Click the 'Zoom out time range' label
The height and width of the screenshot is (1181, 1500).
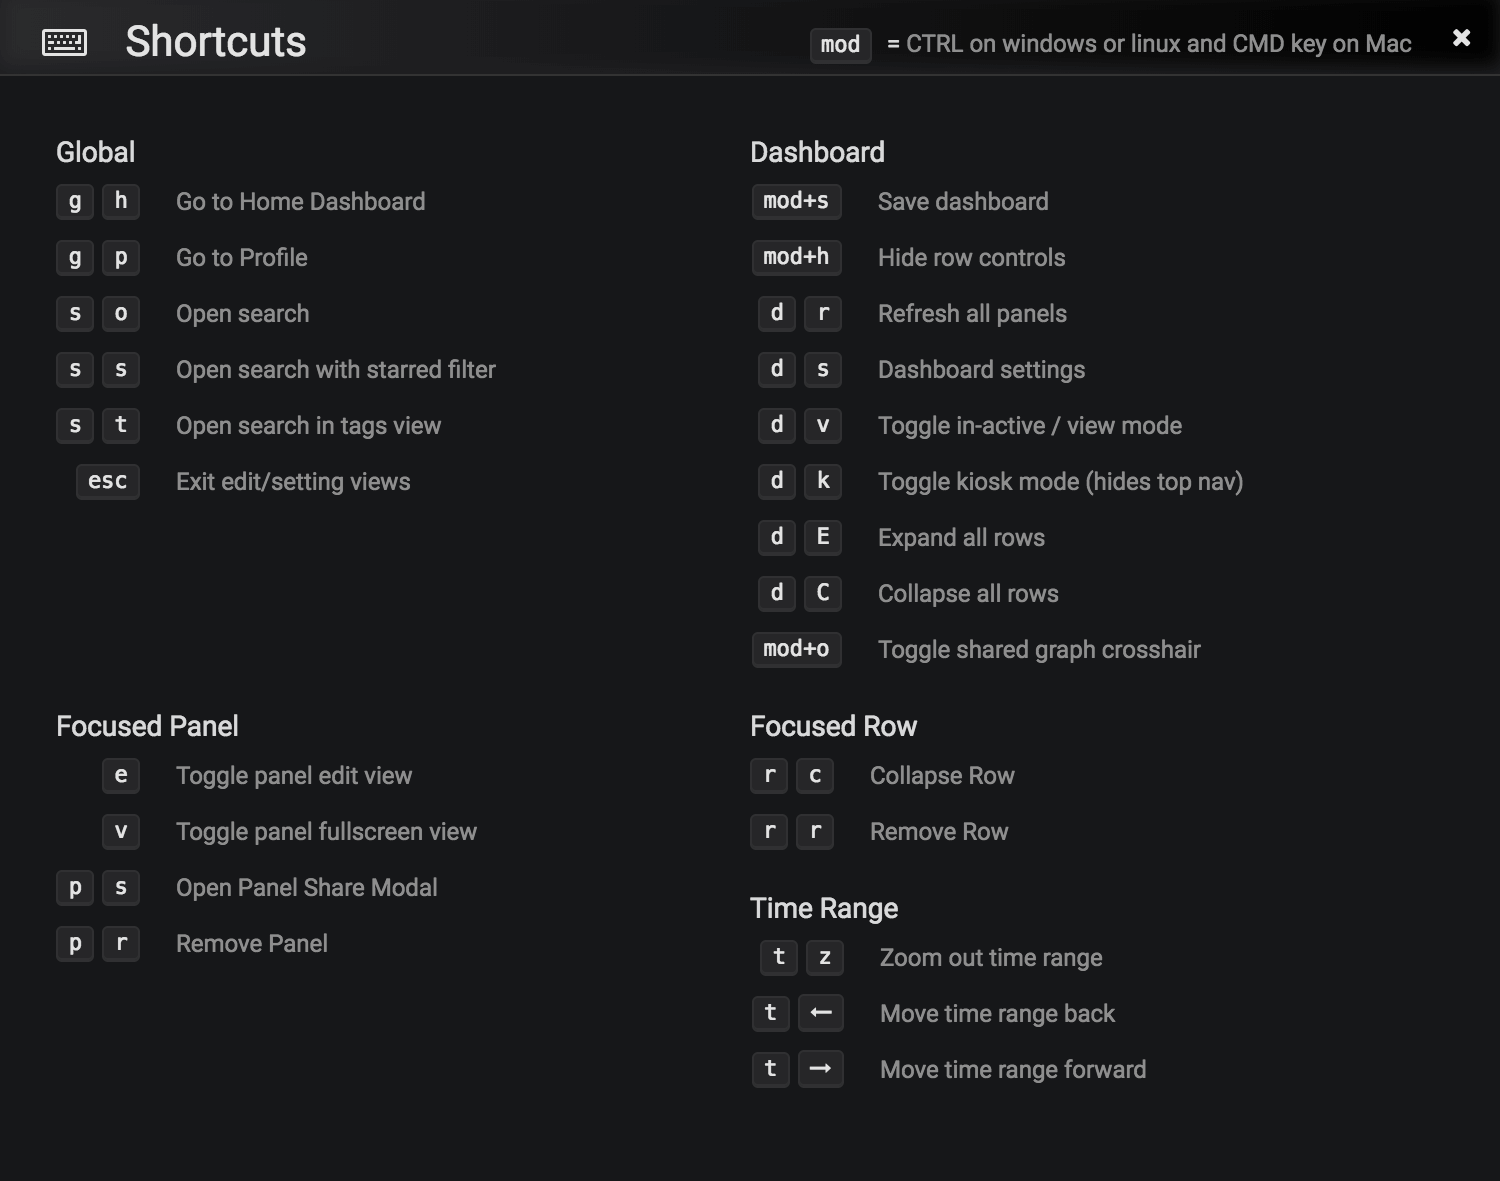[x=991, y=958]
